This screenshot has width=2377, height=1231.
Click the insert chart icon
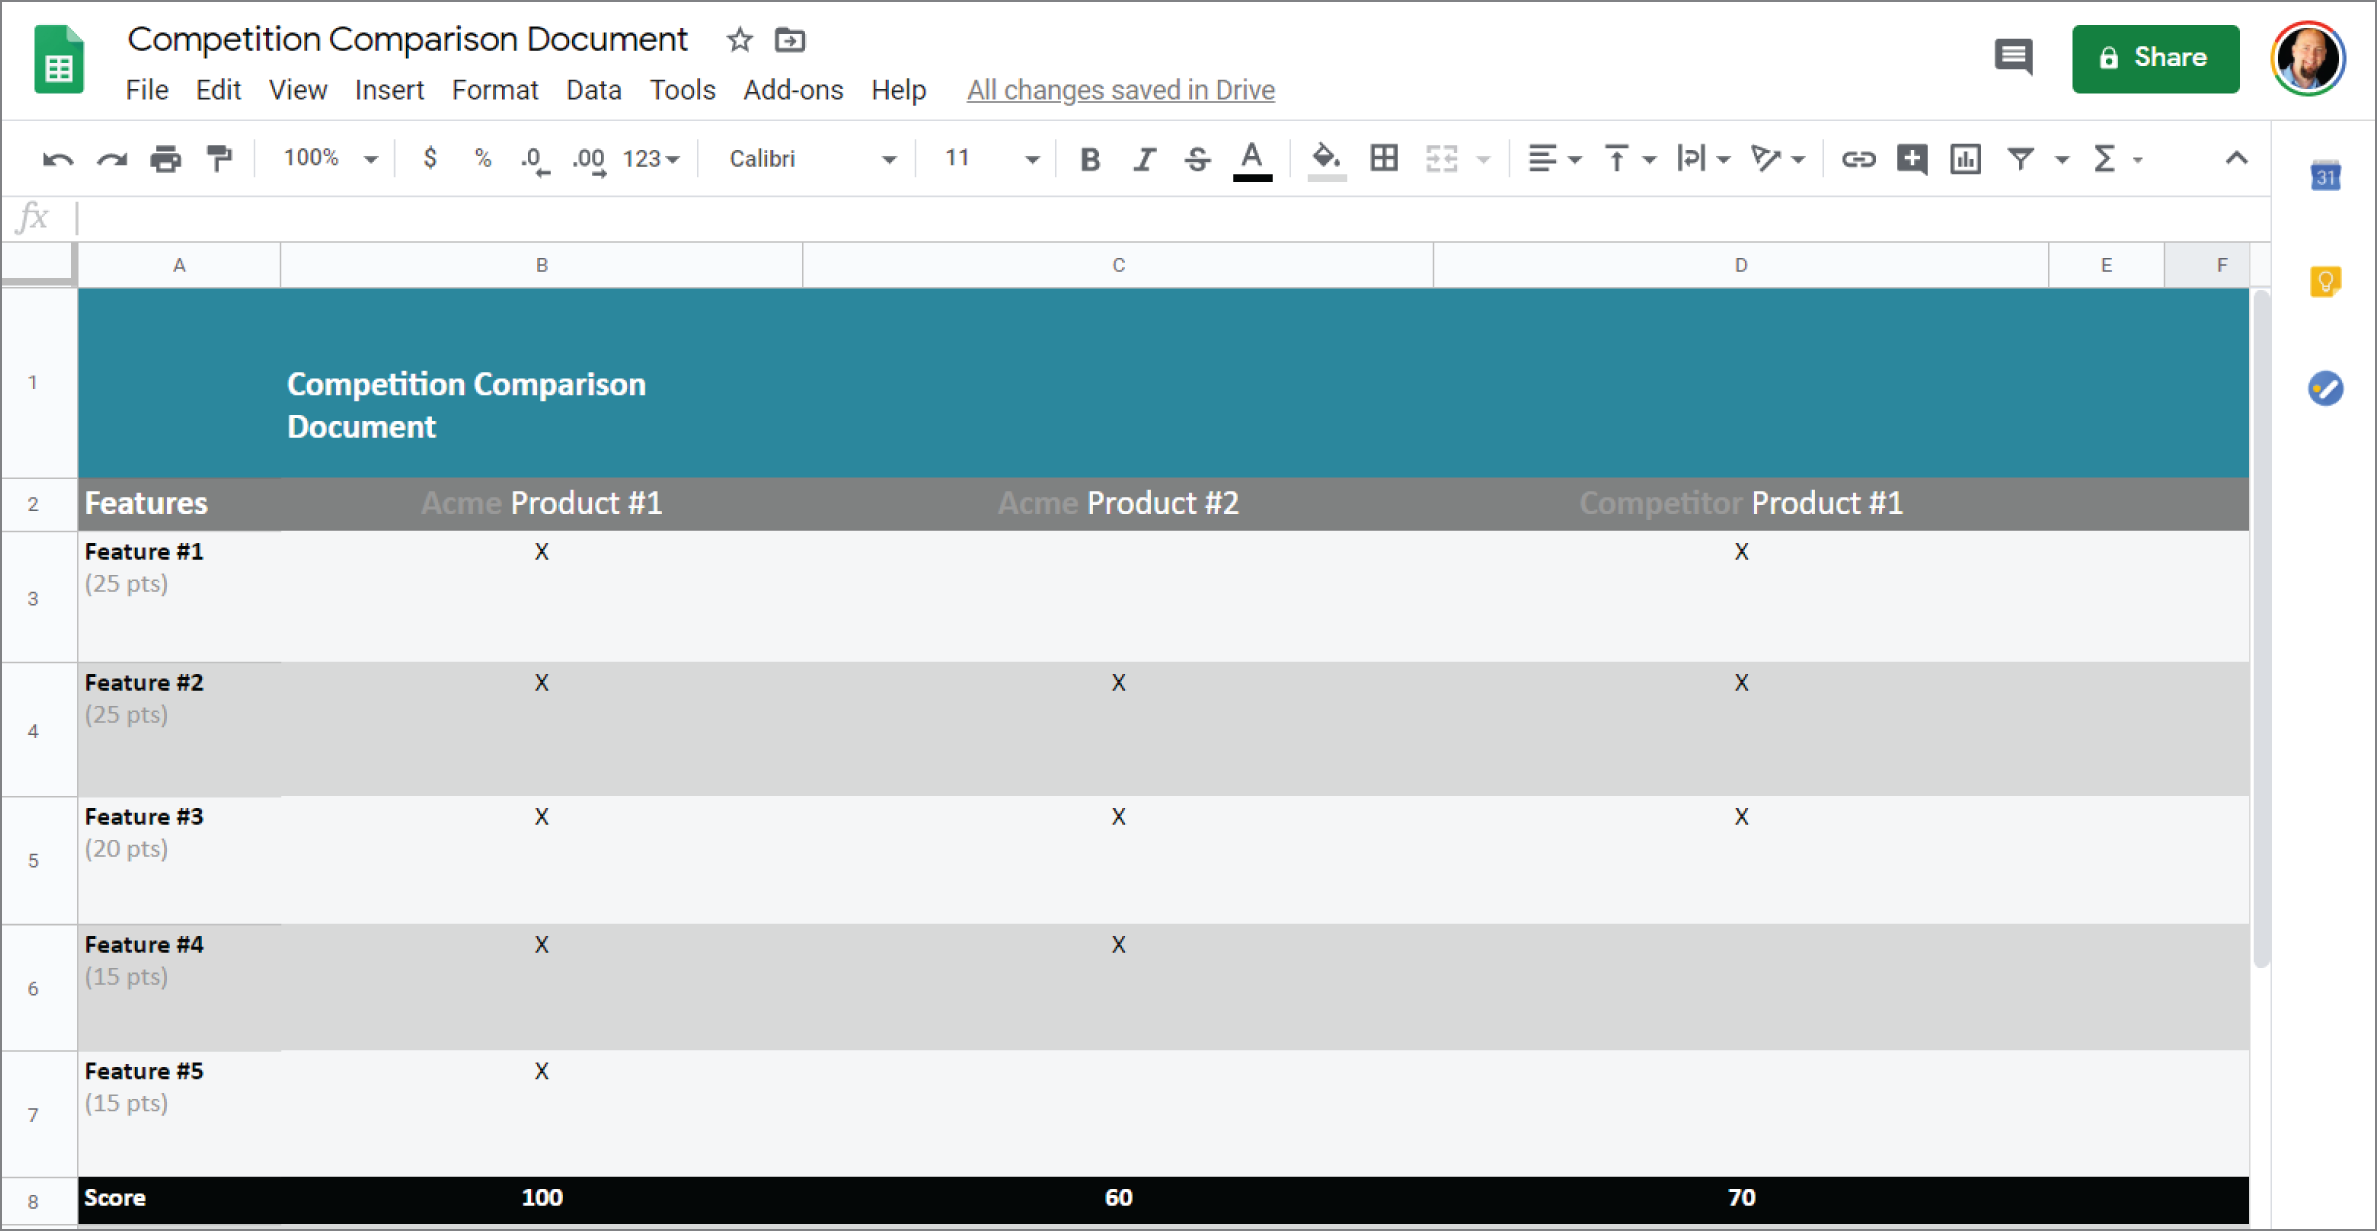click(x=1965, y=158)
